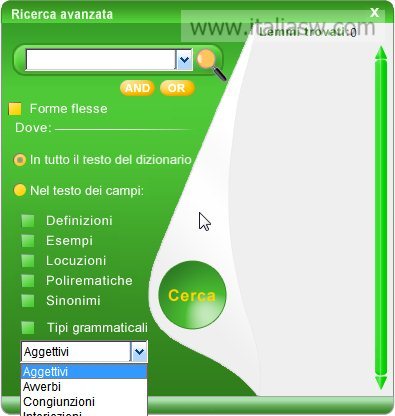Click the results scrollbar up arrow
This screenshot has width=395, height=416.
click(381, 53)
